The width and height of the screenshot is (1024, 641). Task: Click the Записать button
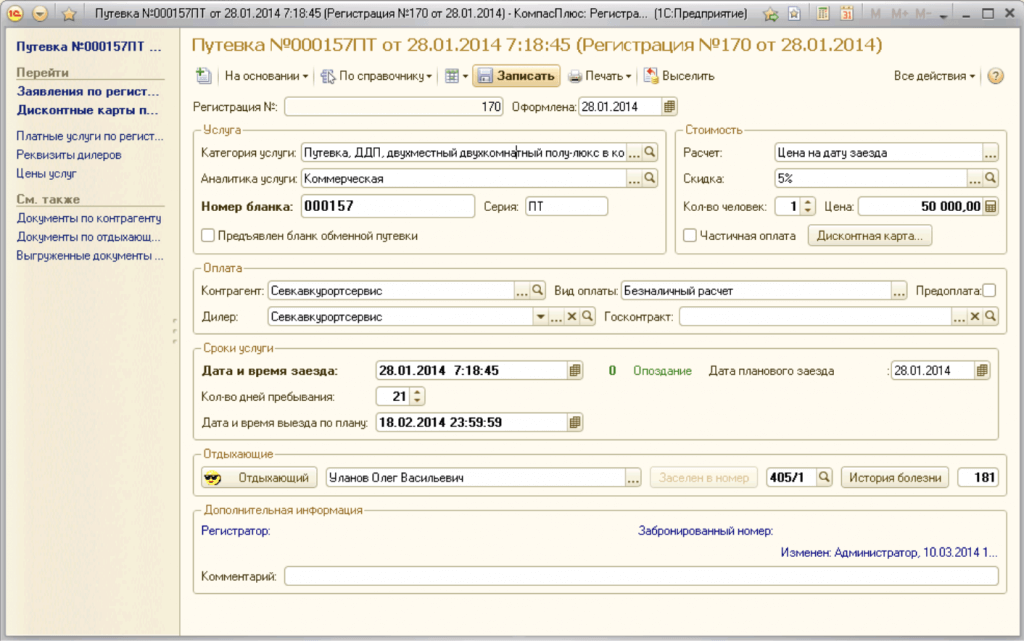pyautogui.click(x=517, y=76)
